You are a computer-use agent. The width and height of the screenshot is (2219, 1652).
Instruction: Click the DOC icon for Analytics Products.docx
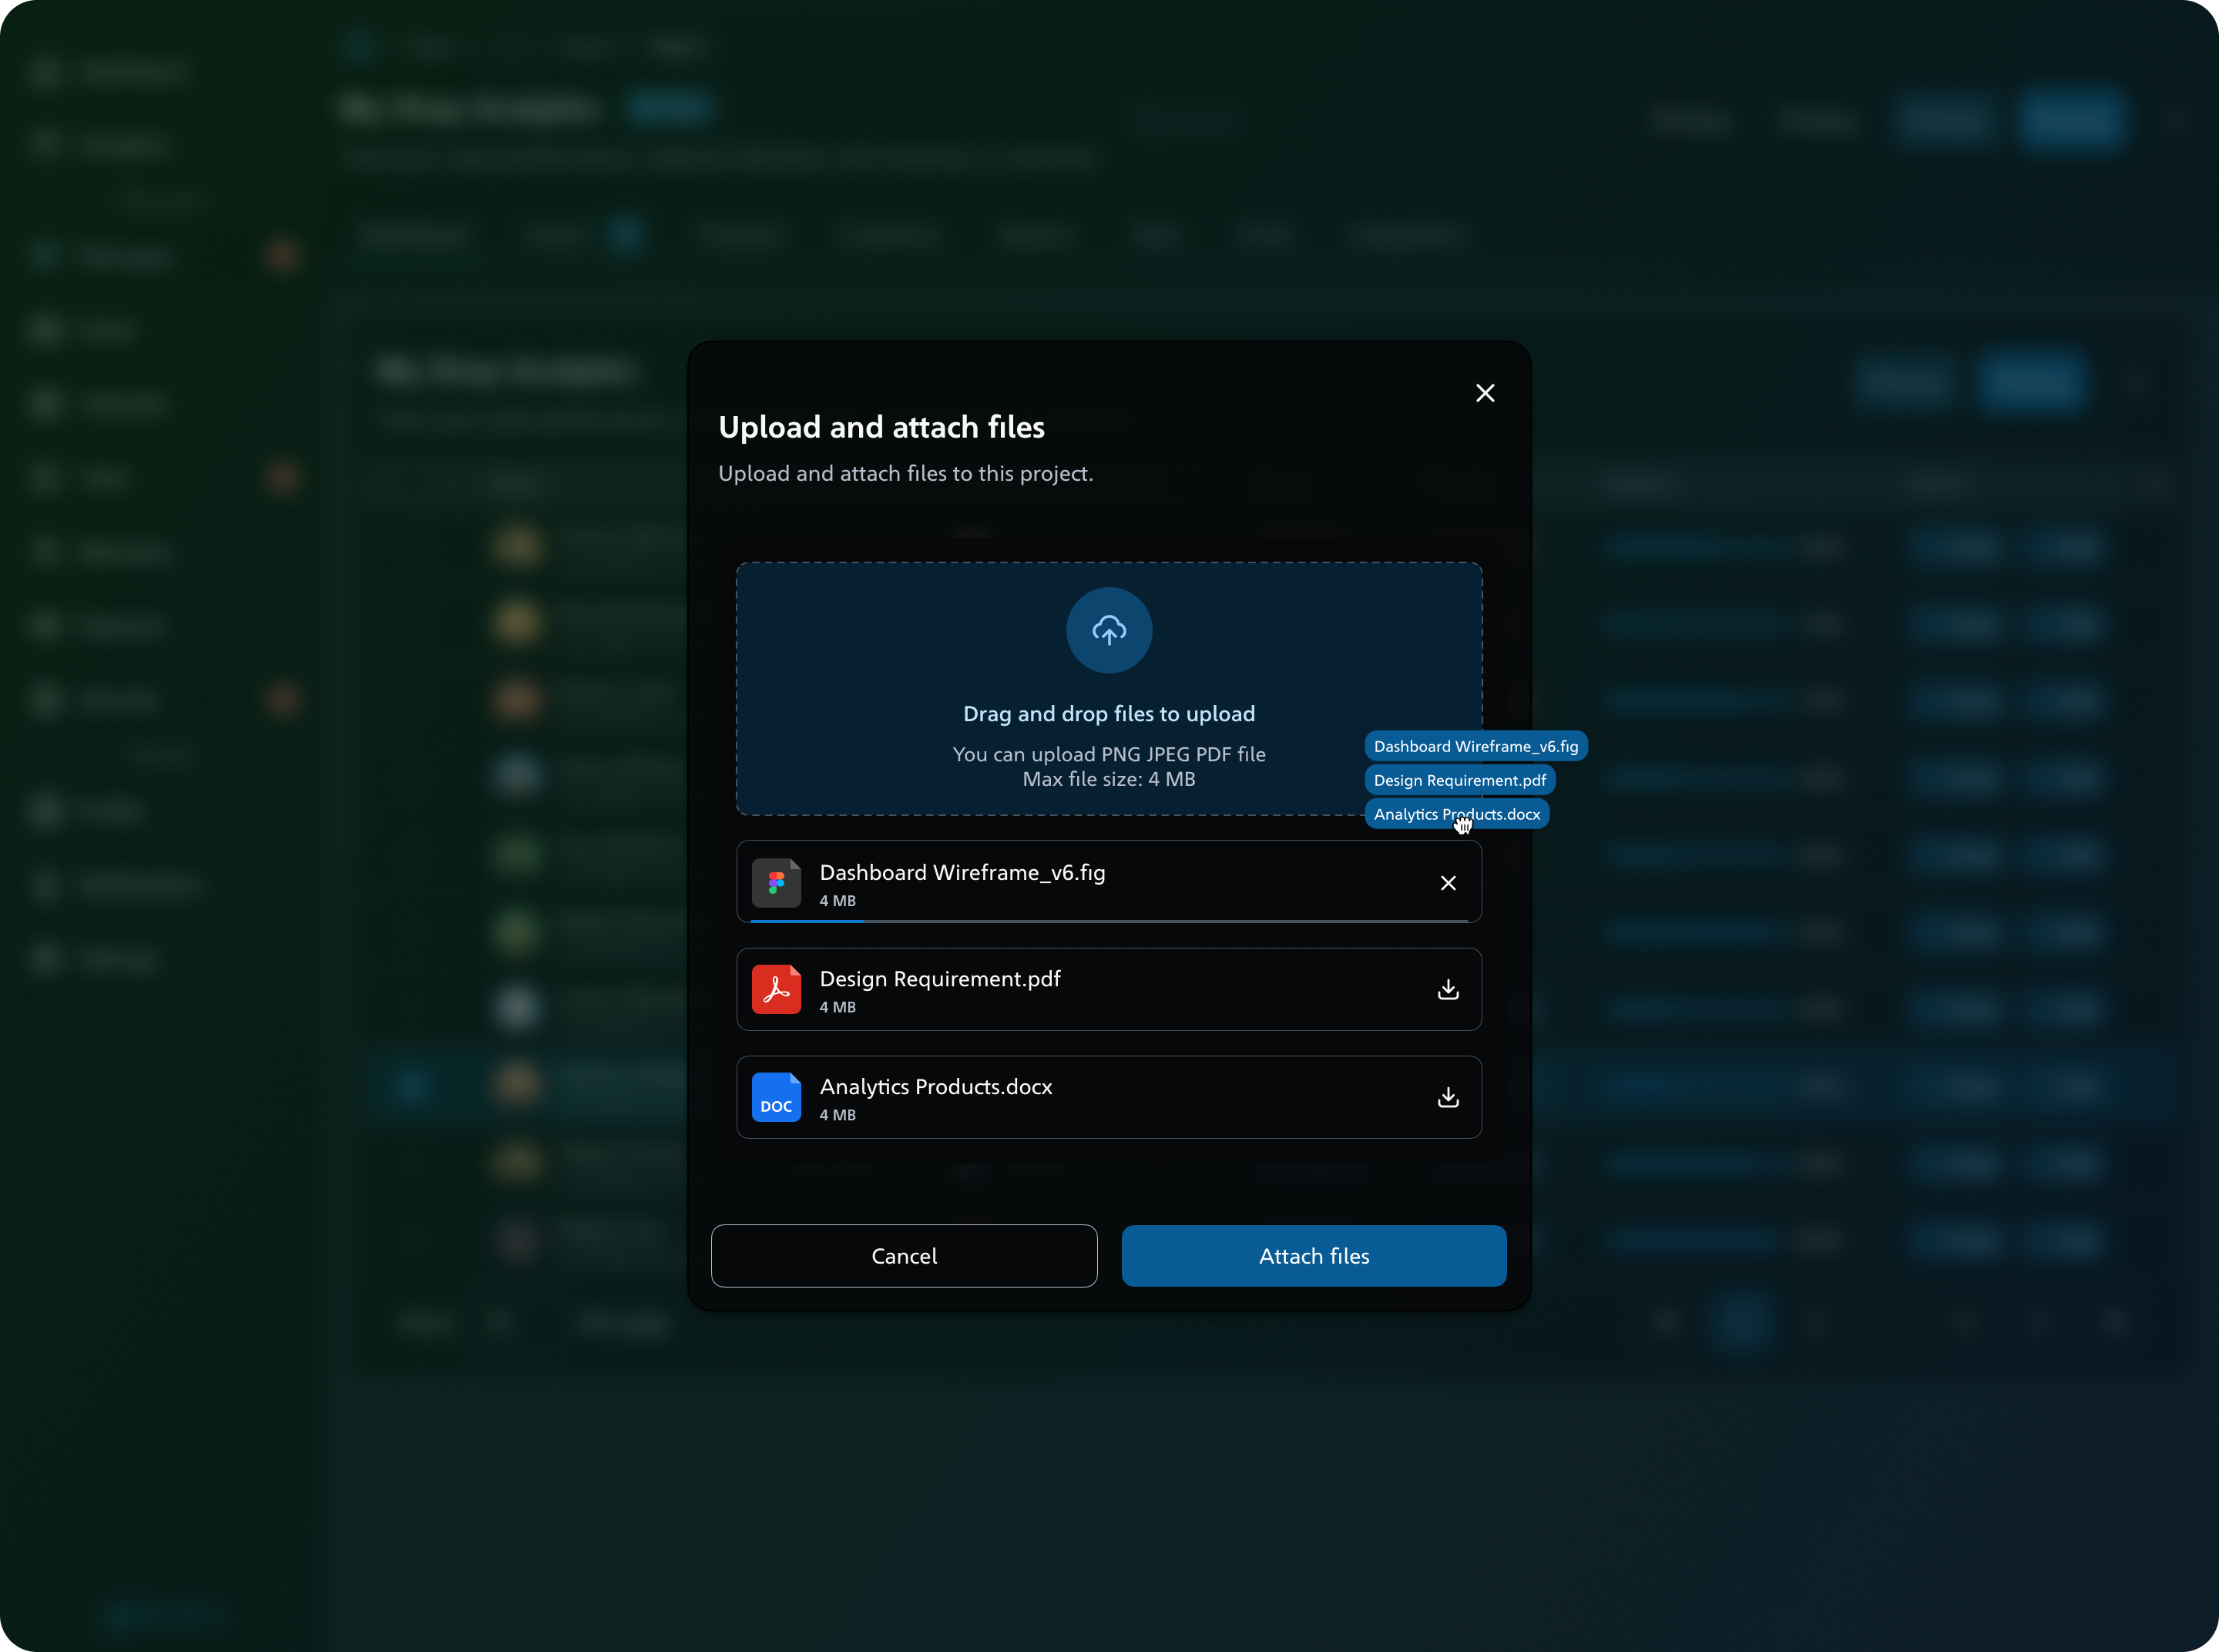click(778, 1097)
